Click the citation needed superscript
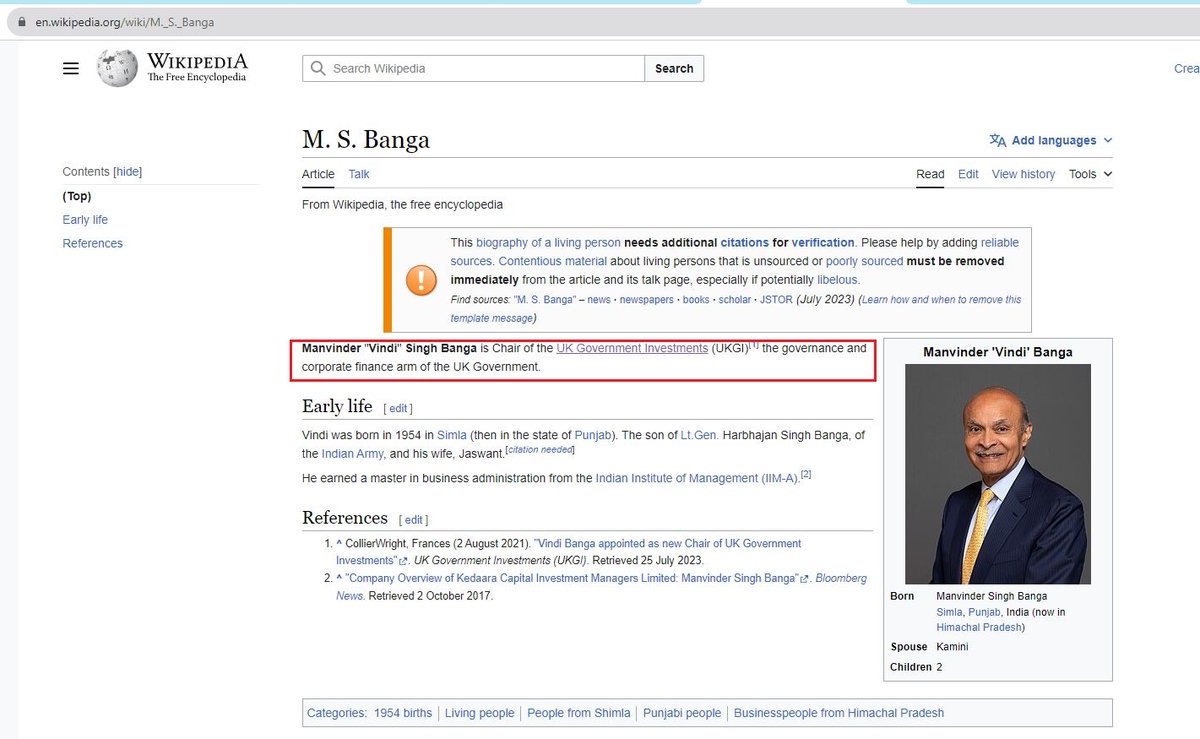The image size is (1200, 739). 540,450
